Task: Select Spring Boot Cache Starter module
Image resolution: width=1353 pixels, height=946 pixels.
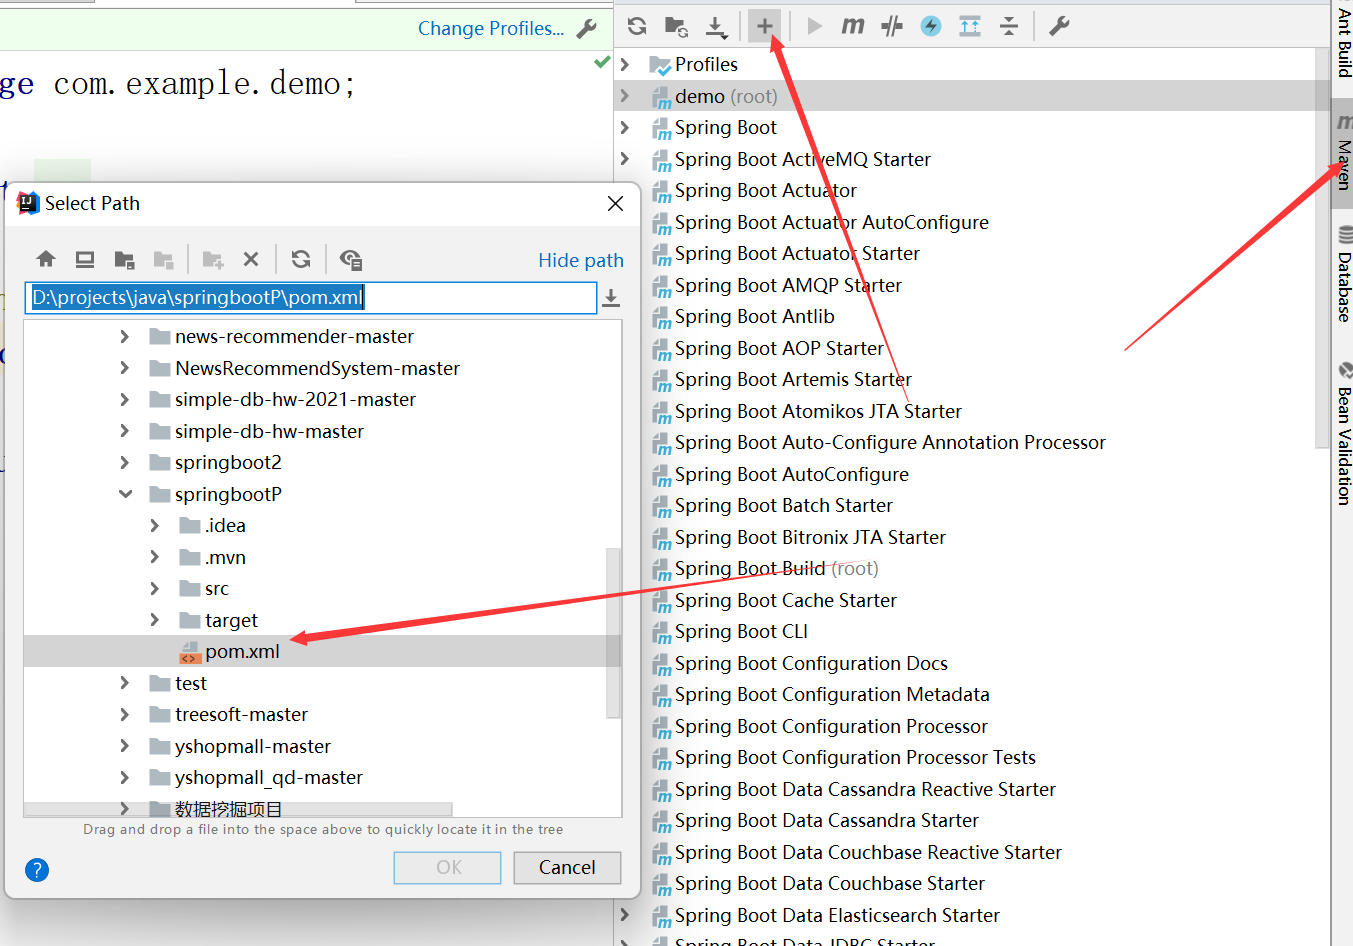Action: tap(785, 600)
